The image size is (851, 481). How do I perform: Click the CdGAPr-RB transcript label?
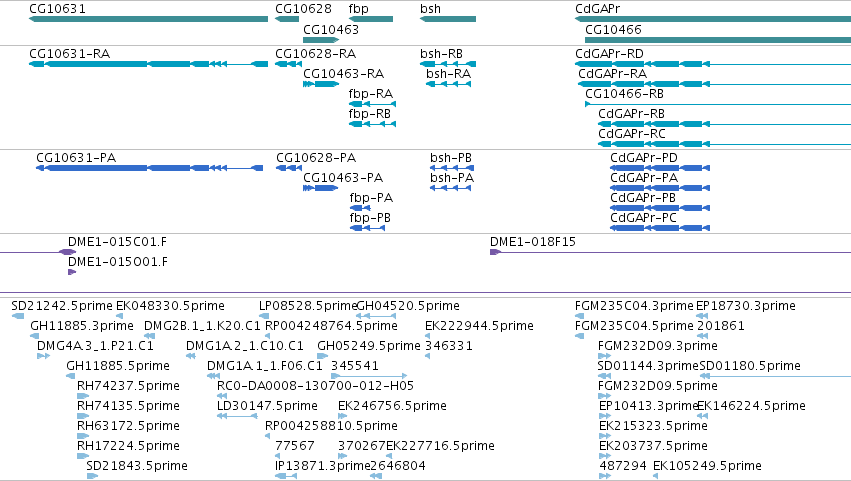pos(631,114)
